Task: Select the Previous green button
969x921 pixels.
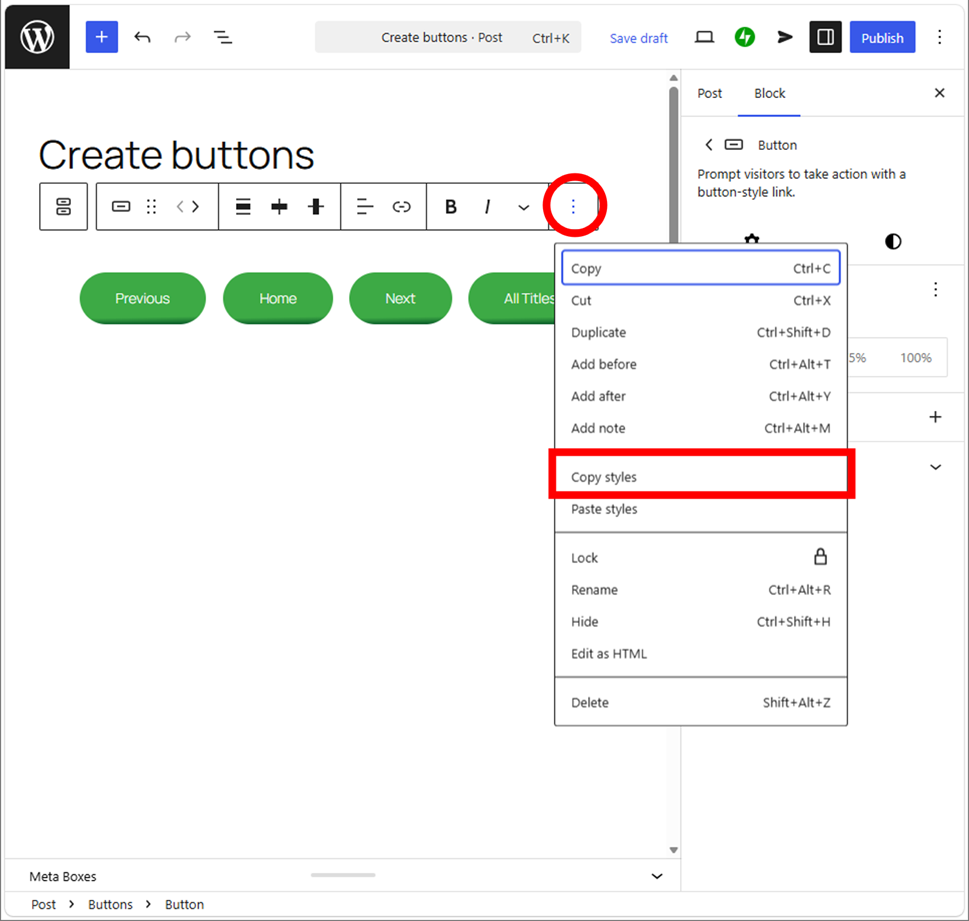Action: coord(143,299)
